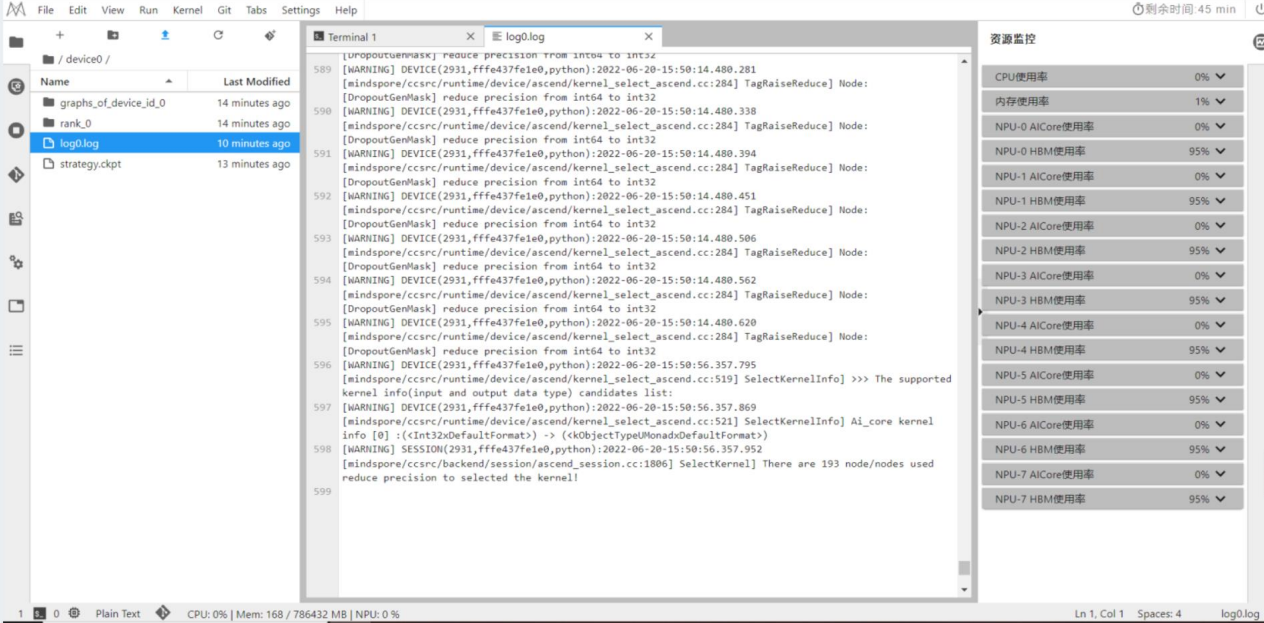Click the new folder icon
The width and height of the screenshot is (1264, 623).
click(113, 35)
